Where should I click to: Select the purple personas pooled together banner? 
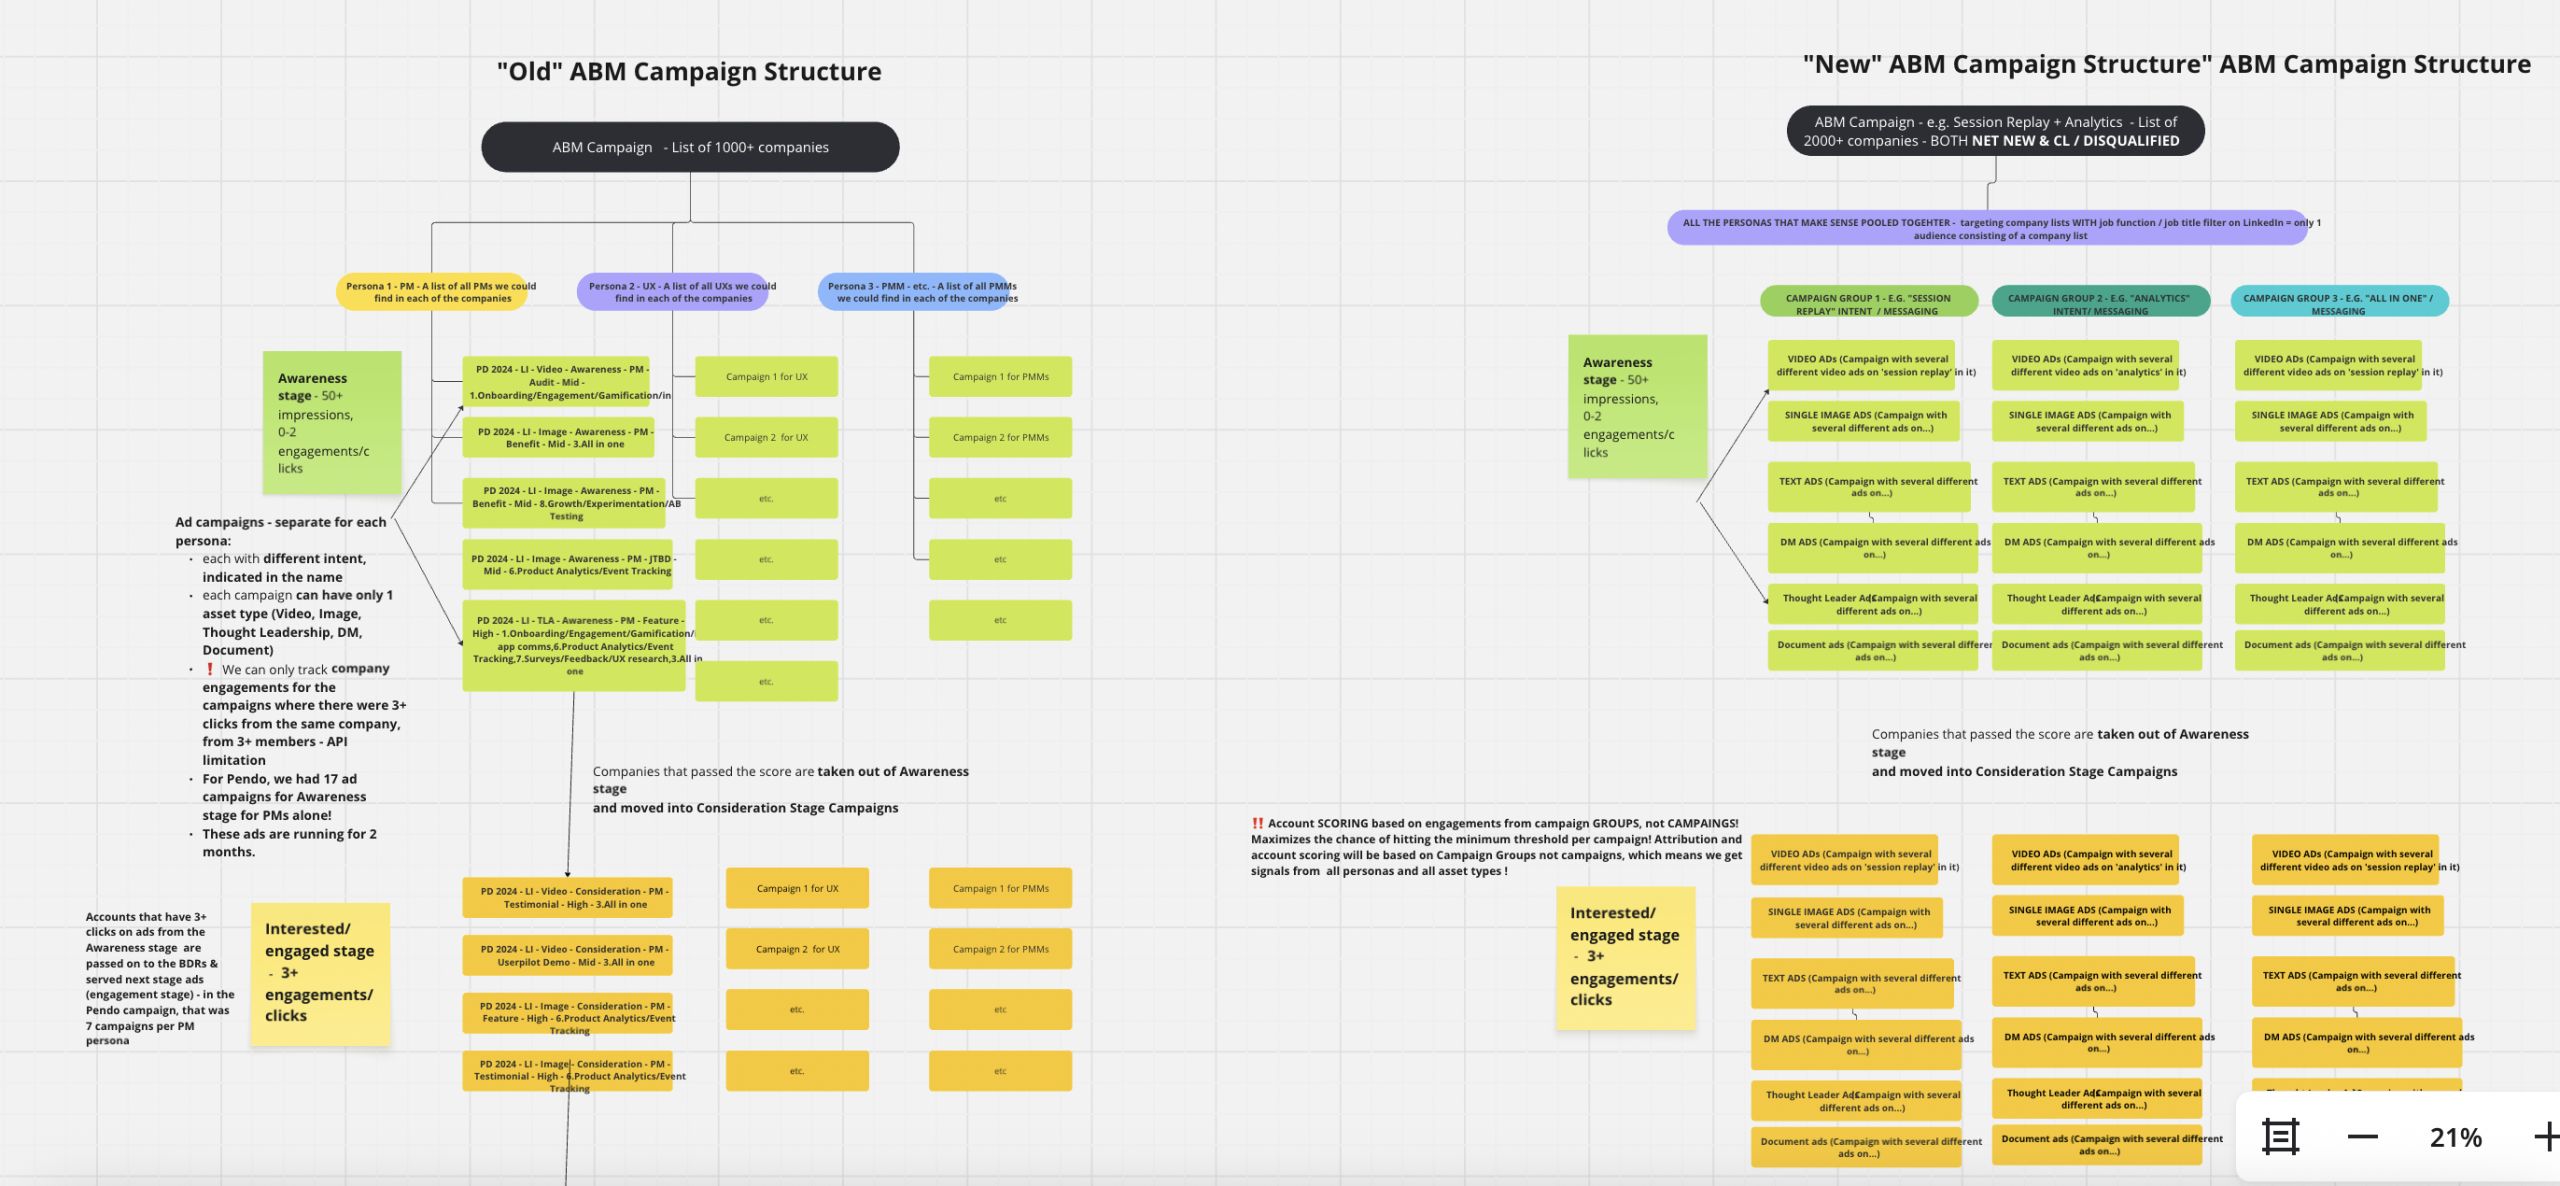click(1994, 229)
